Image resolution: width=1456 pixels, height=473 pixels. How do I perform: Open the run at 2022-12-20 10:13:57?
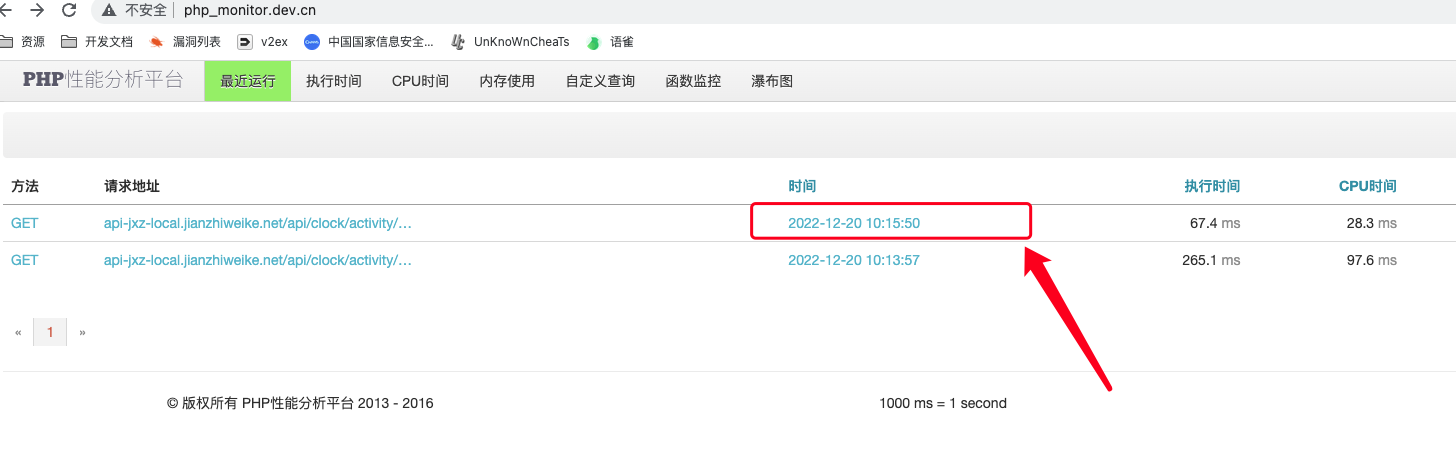853,260
